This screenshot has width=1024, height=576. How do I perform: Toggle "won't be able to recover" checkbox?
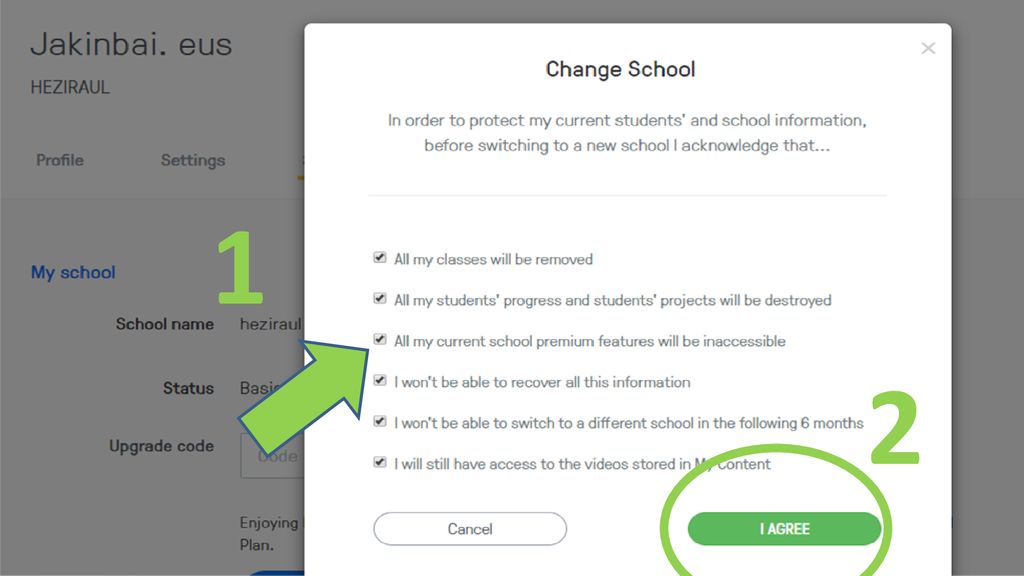point(379,381)
